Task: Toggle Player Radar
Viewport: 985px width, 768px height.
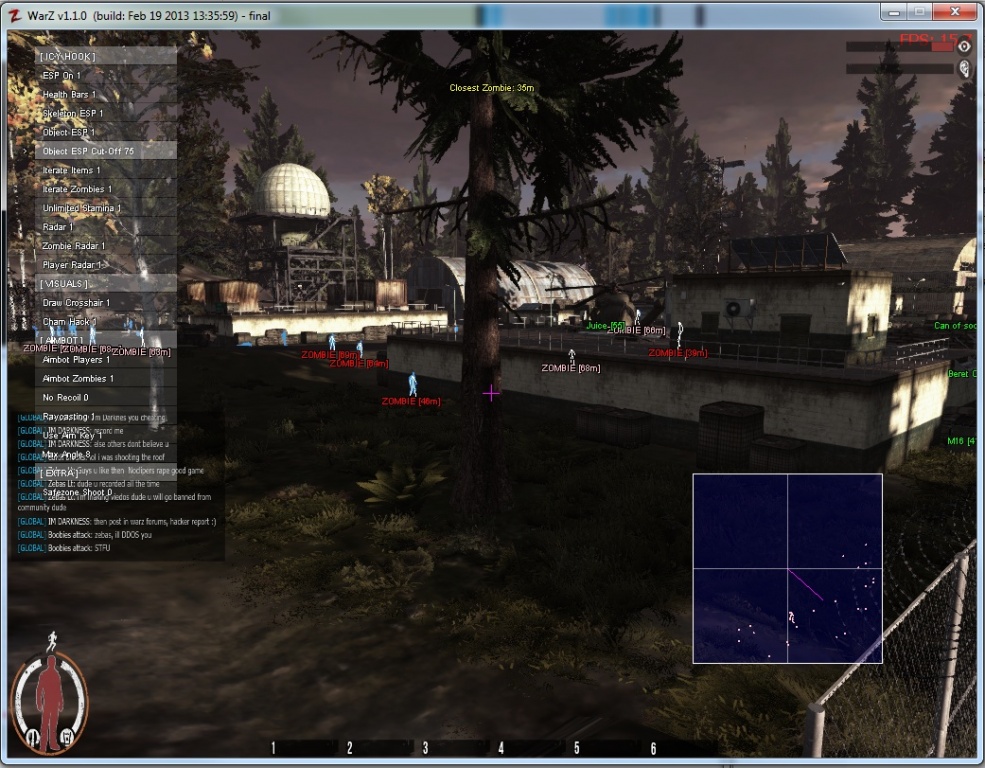Action: coord(106,265)
